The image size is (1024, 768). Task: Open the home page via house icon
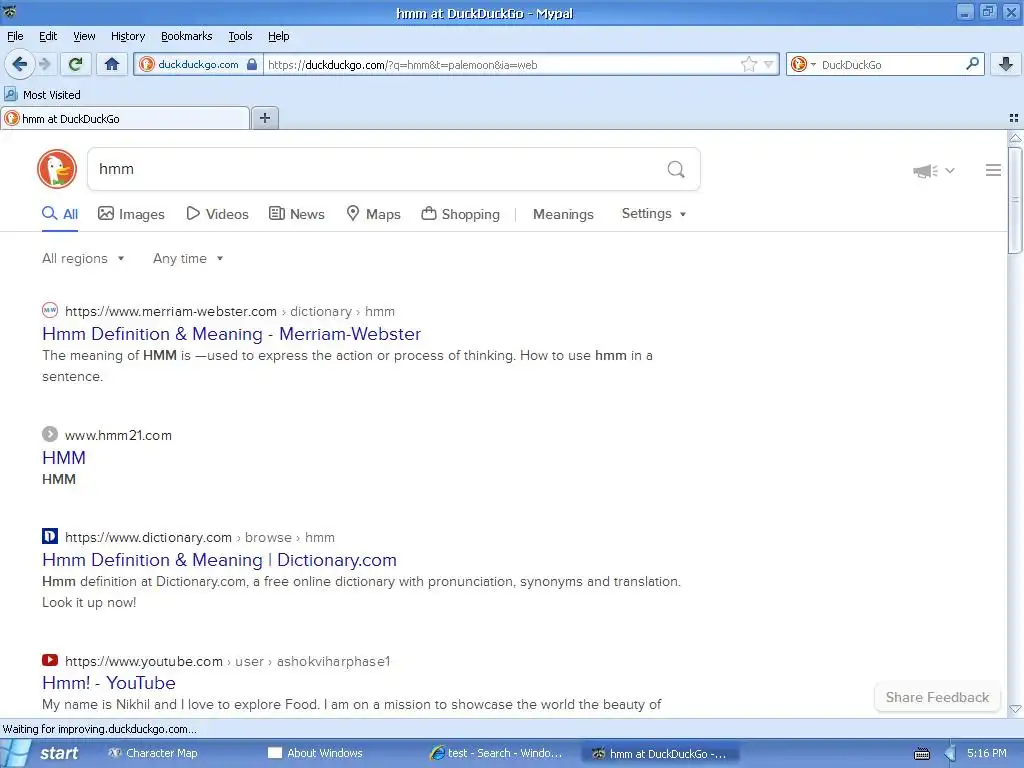112,64
